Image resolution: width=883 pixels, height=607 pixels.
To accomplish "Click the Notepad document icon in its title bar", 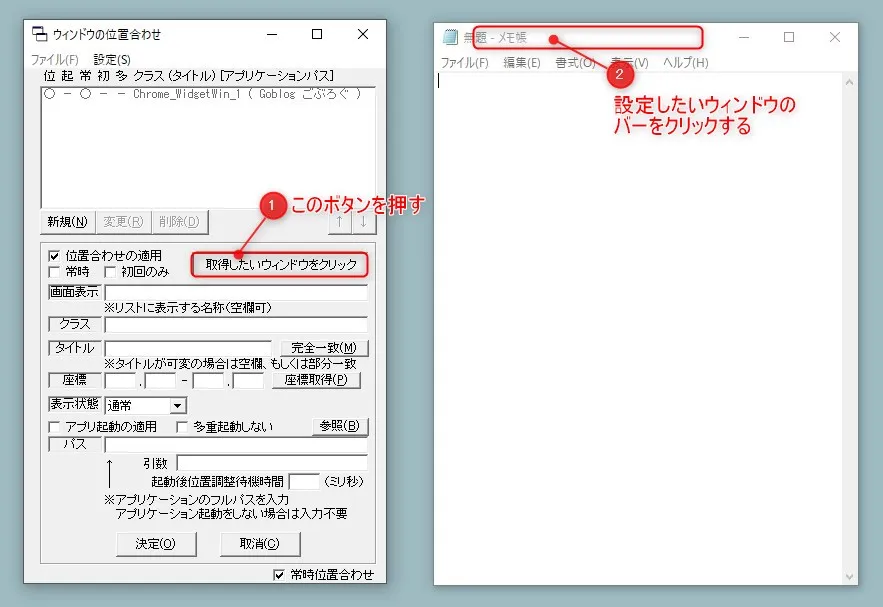I will pyautogui.click(x=448, y=36).
